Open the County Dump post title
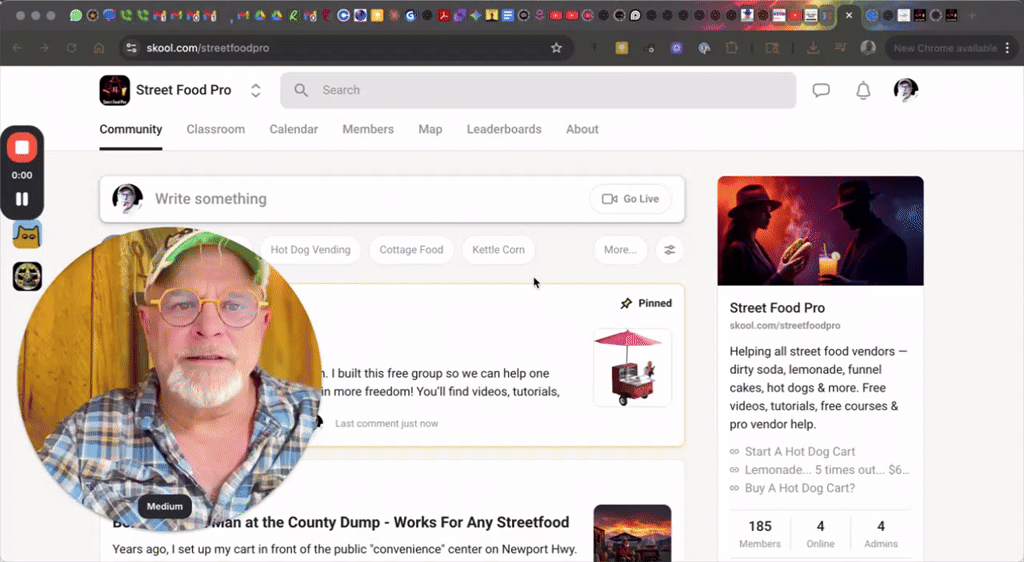This screenshot has height=562, width=1024. point(341,523)
